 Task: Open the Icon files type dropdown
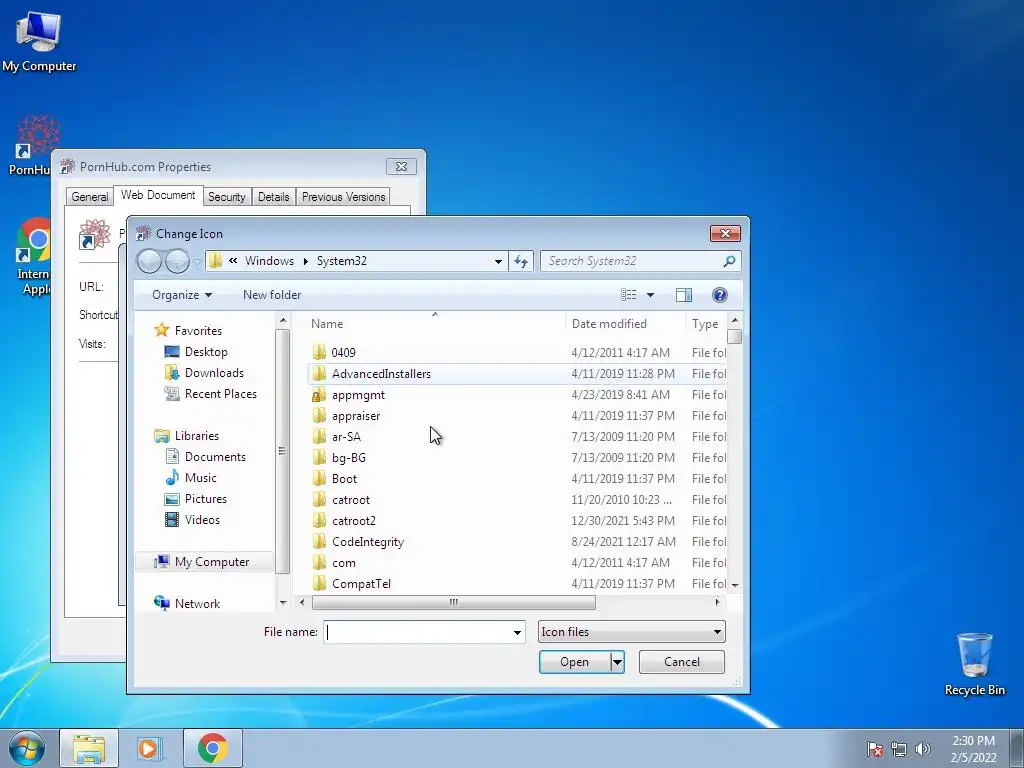pos(632,632)
